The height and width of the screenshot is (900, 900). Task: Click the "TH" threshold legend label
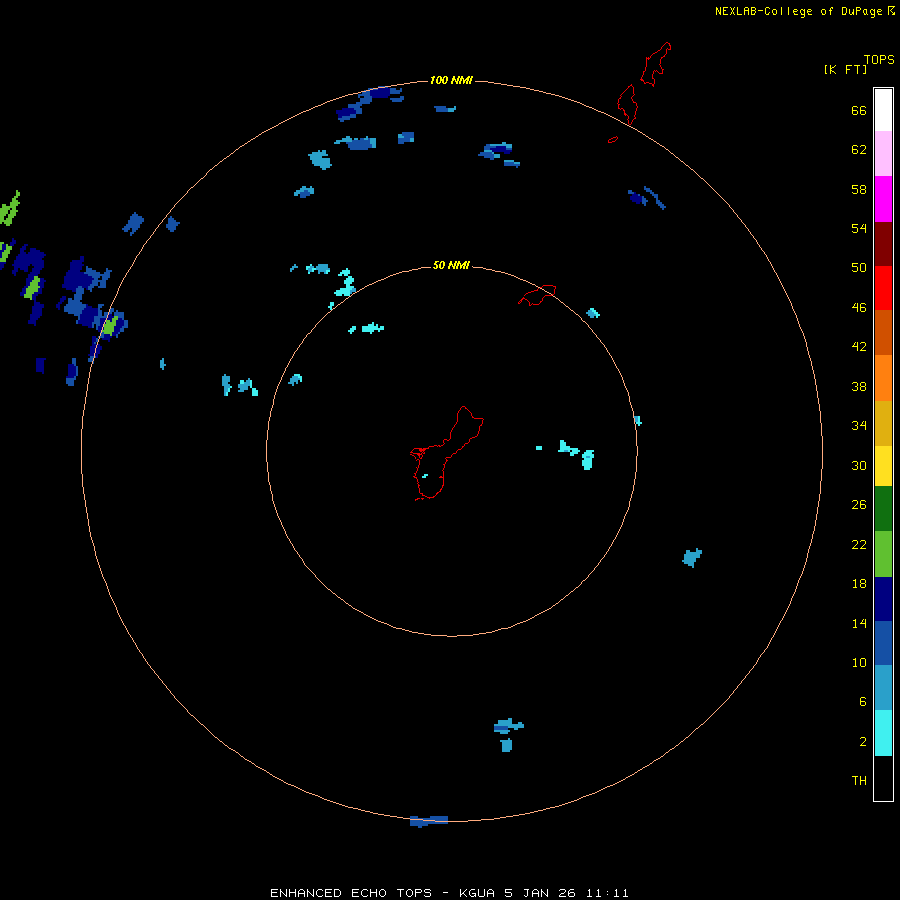click(x=859, y=781)
